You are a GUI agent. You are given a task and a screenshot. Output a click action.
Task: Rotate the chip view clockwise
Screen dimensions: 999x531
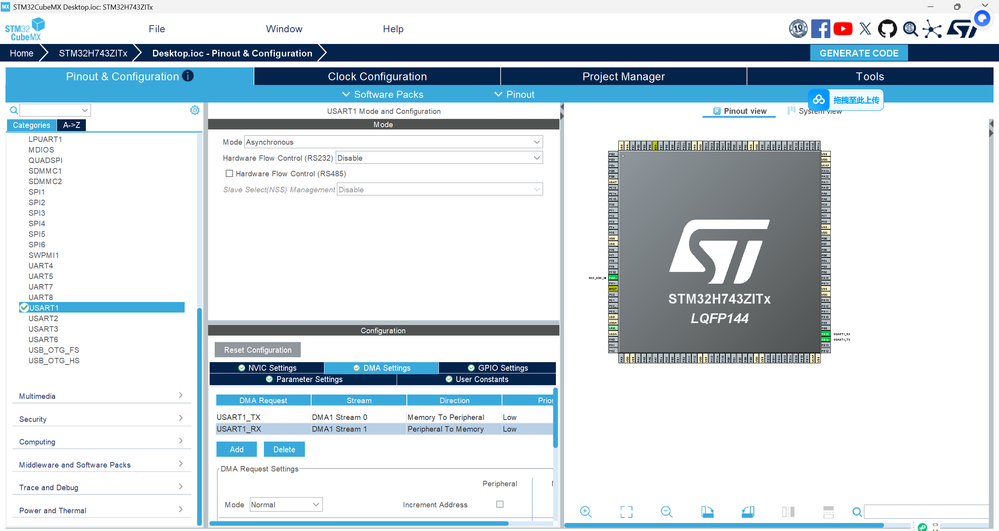tap(707, 512)
